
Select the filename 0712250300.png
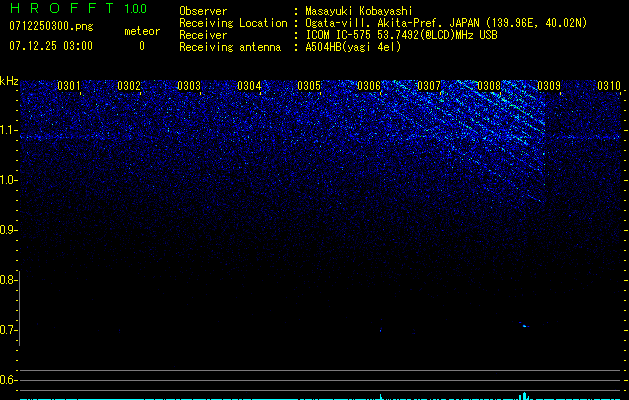pos(51,27)
